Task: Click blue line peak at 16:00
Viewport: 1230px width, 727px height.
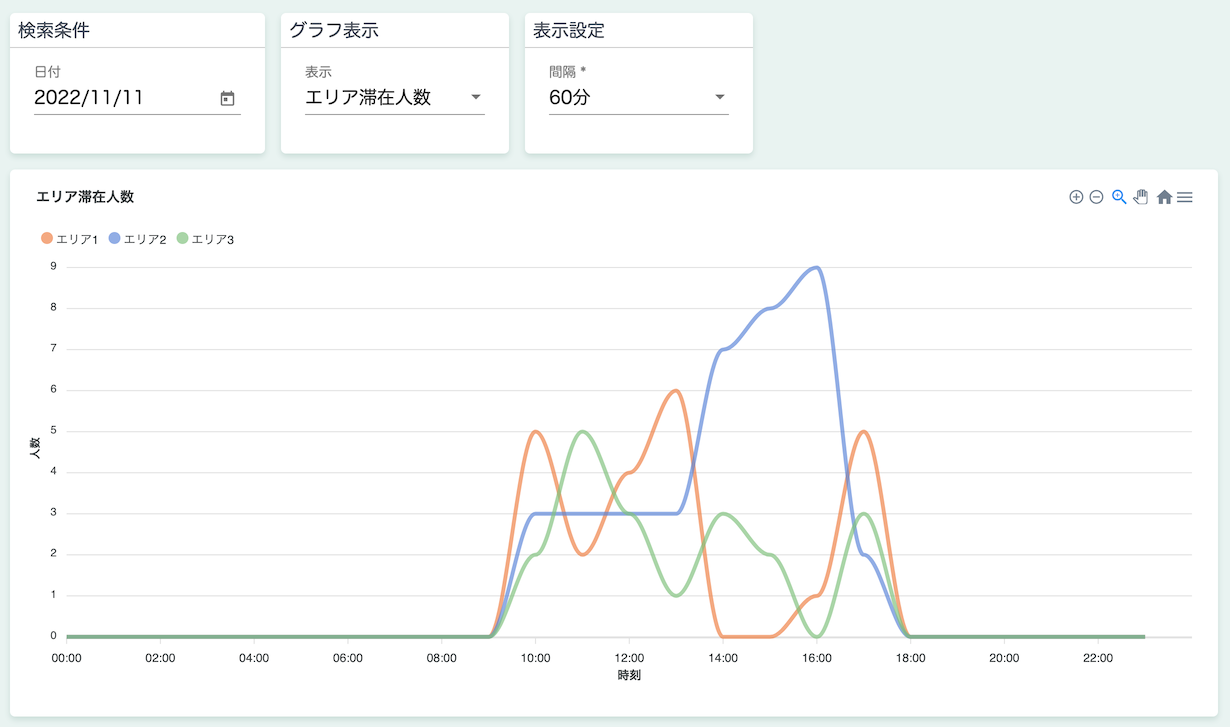Action: pos(817,267)
